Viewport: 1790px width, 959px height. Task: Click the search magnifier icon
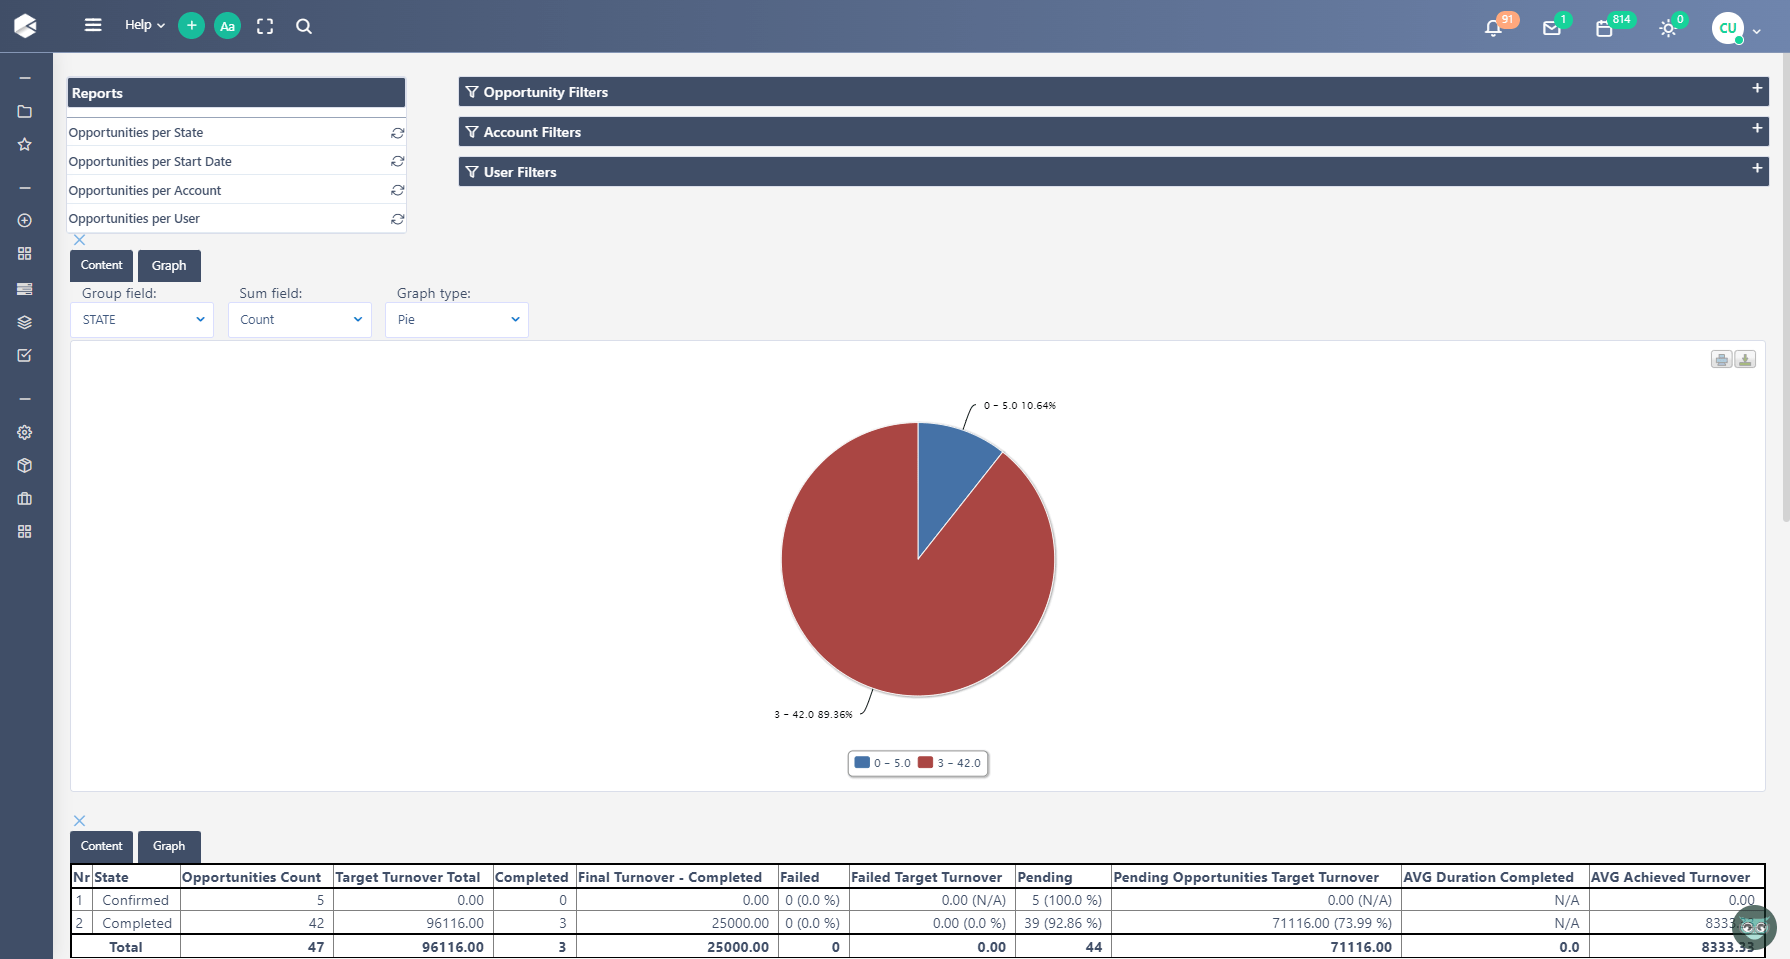[x=304, y=27]
